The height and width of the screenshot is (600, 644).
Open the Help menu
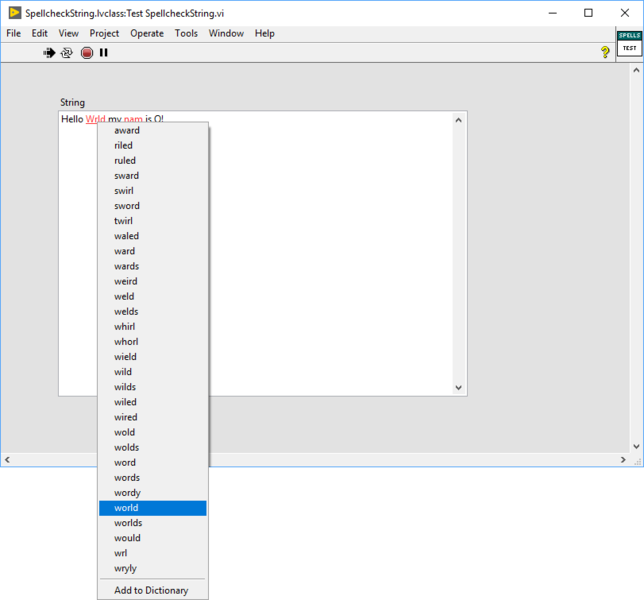264,33
